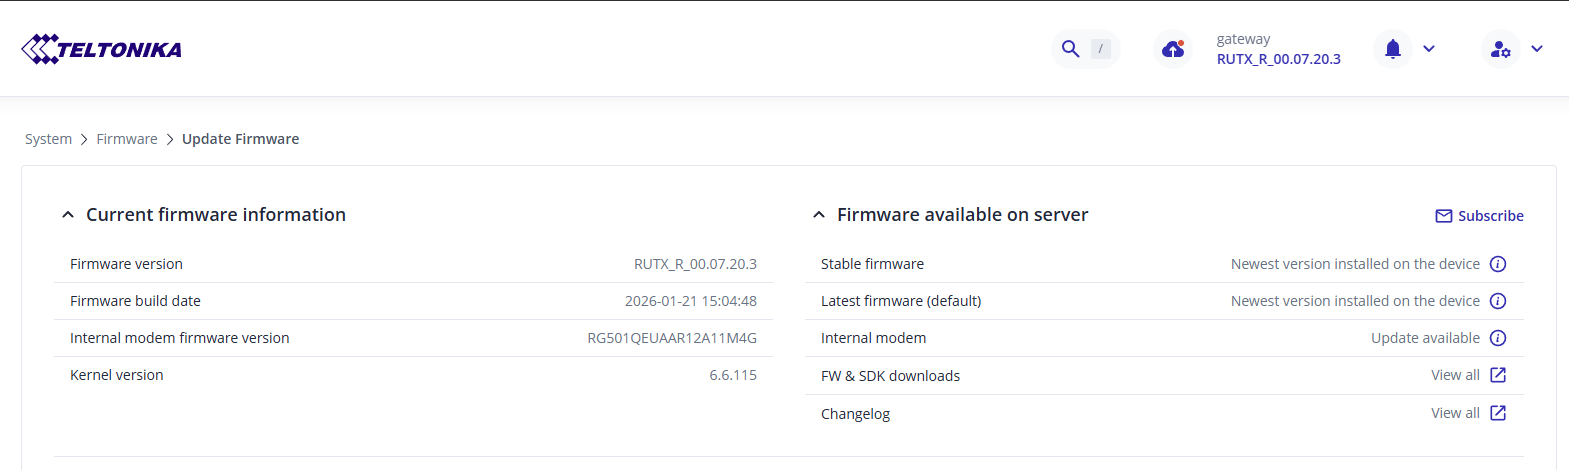The width and height of the screenshot is (1569, 470).
Task: Click the Subscribe link
Action: coord(1490,216)
